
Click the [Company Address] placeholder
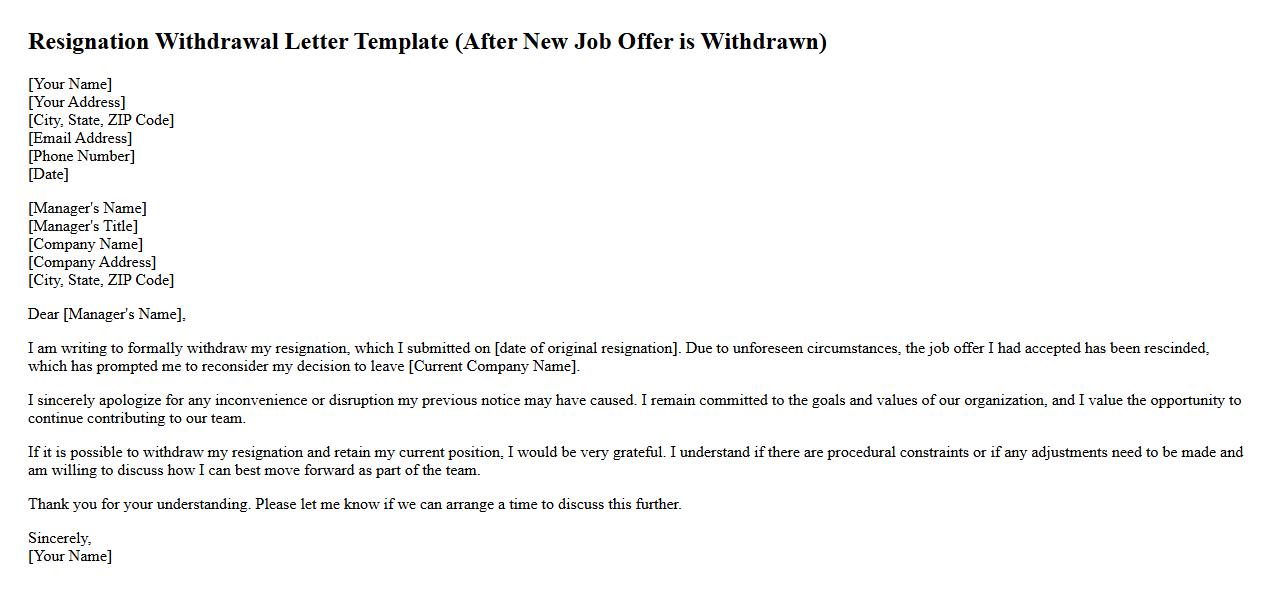[92, 262]
